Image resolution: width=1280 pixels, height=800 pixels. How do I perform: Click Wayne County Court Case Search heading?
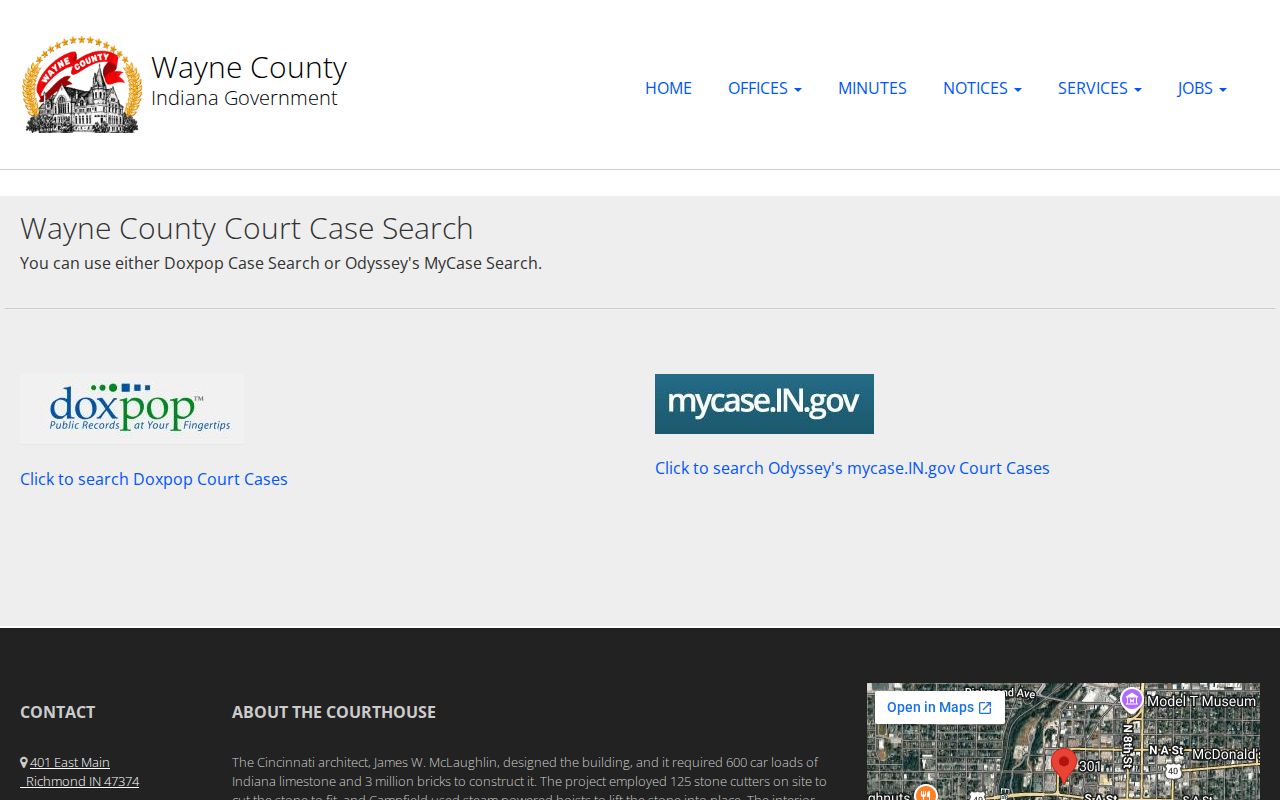point(246,228)
